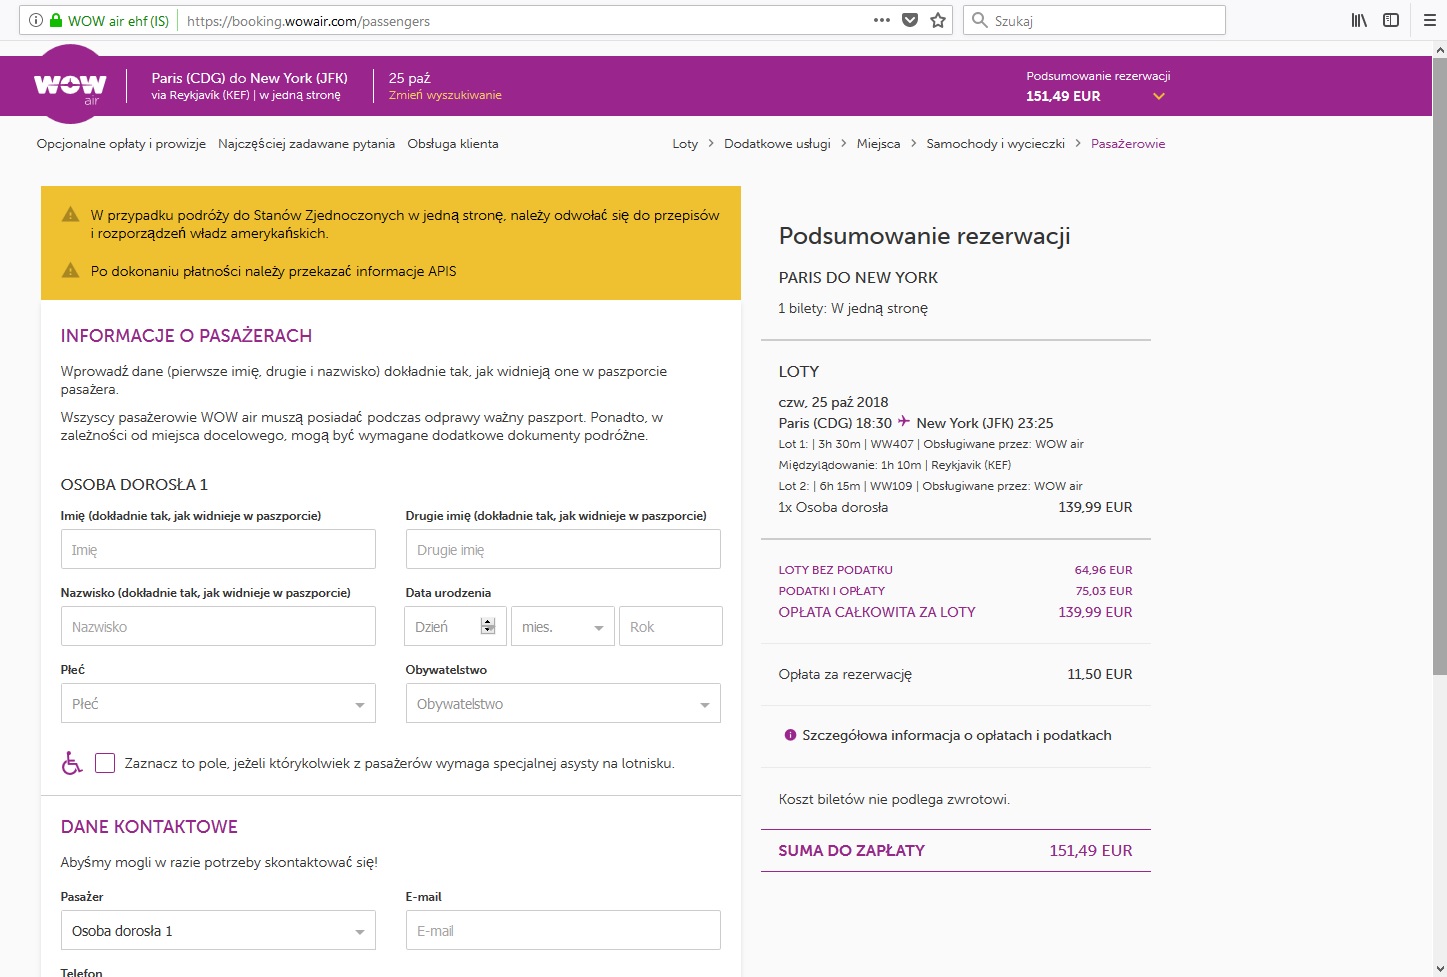1447x977 pixels.
Task: Save page to Pocket icon
Action: 910,20
